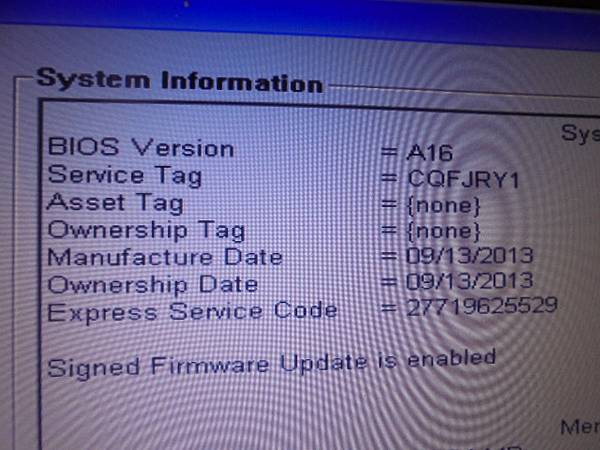Image resolution: width=600 pixels, height=450 pixels.
Task: Click the Asset Tag {none} value
Action: [443, 206]
